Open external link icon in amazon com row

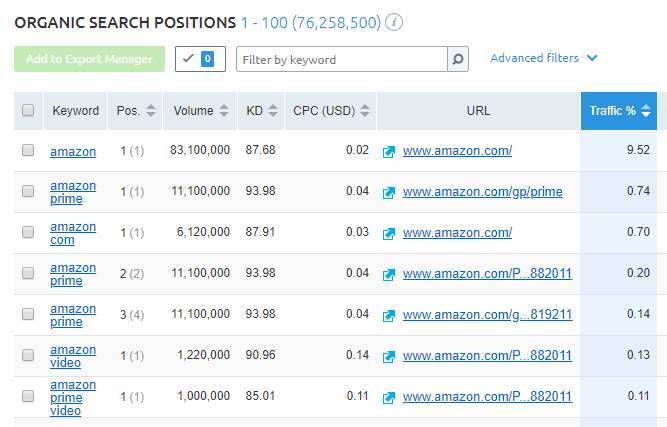pyautogui.click(x=389, y=234)
